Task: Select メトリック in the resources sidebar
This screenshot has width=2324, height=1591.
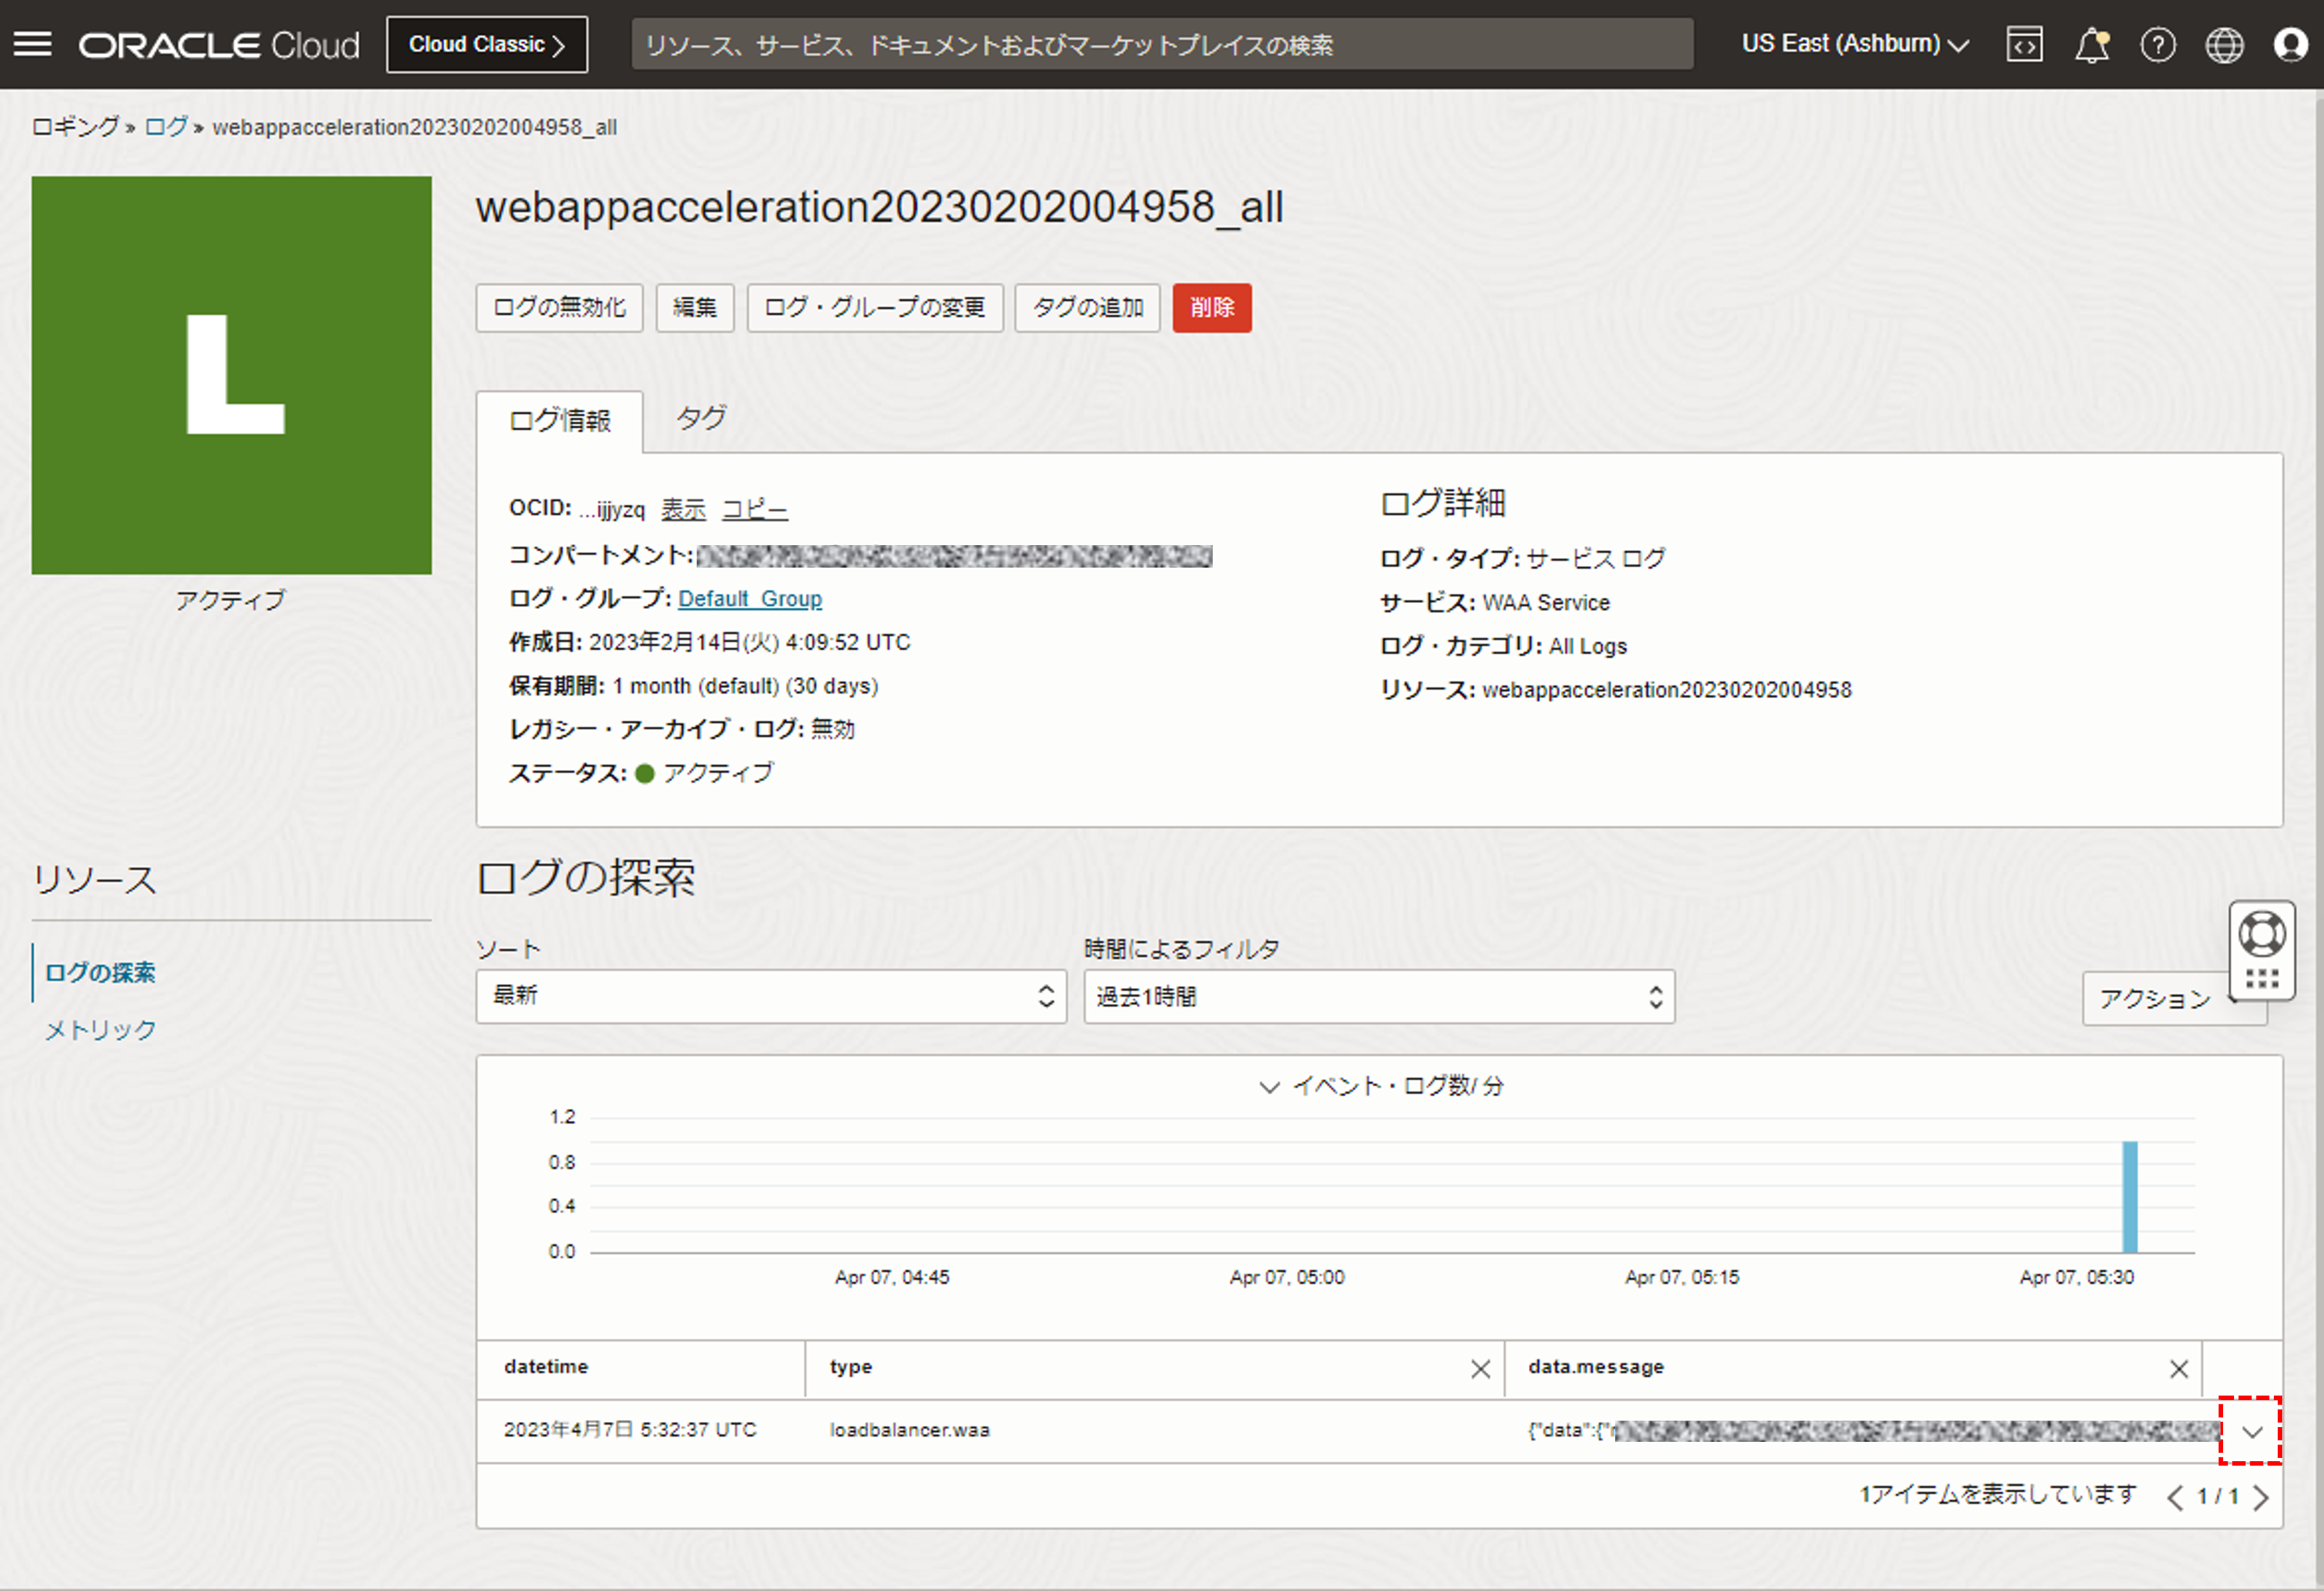Action: click(100, 1030)
